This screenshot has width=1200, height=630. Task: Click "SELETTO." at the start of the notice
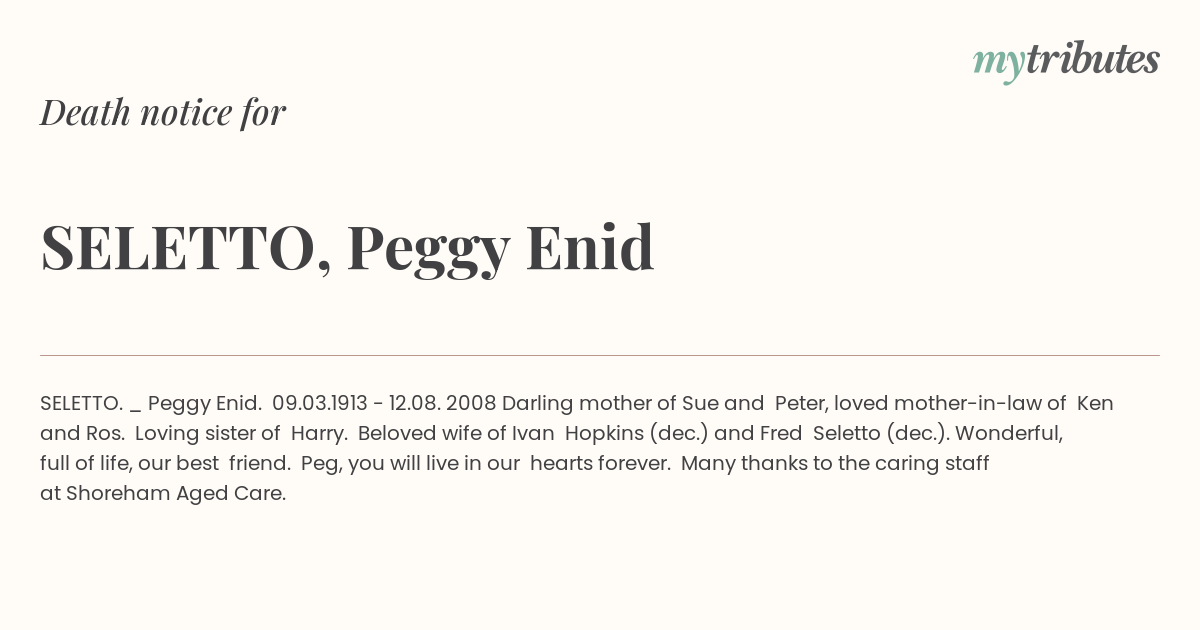pyautogui.click(x=81, y=404)
